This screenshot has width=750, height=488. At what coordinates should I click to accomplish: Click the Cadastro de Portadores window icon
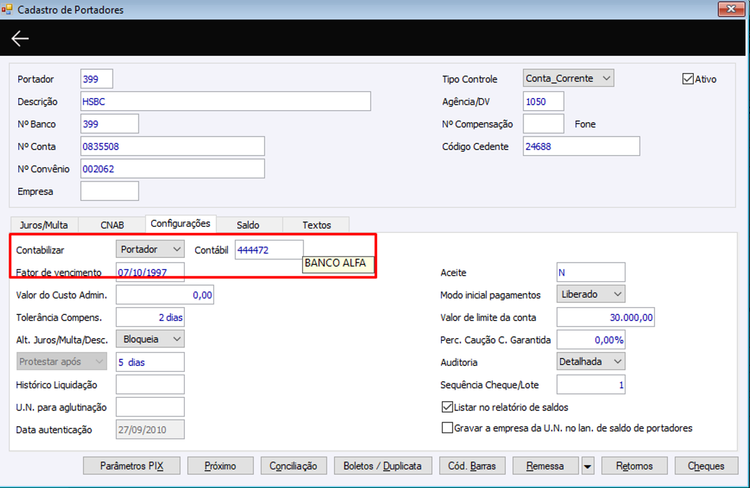coord(6,9)
